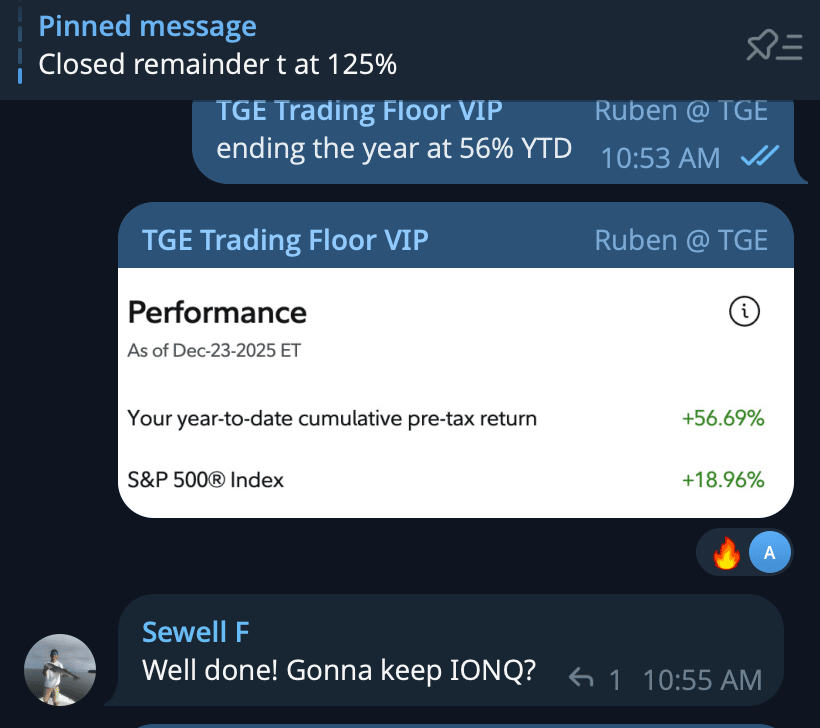820x728 pixels.
Task: Open the Sewell F sender name
Action: (196, 632)
